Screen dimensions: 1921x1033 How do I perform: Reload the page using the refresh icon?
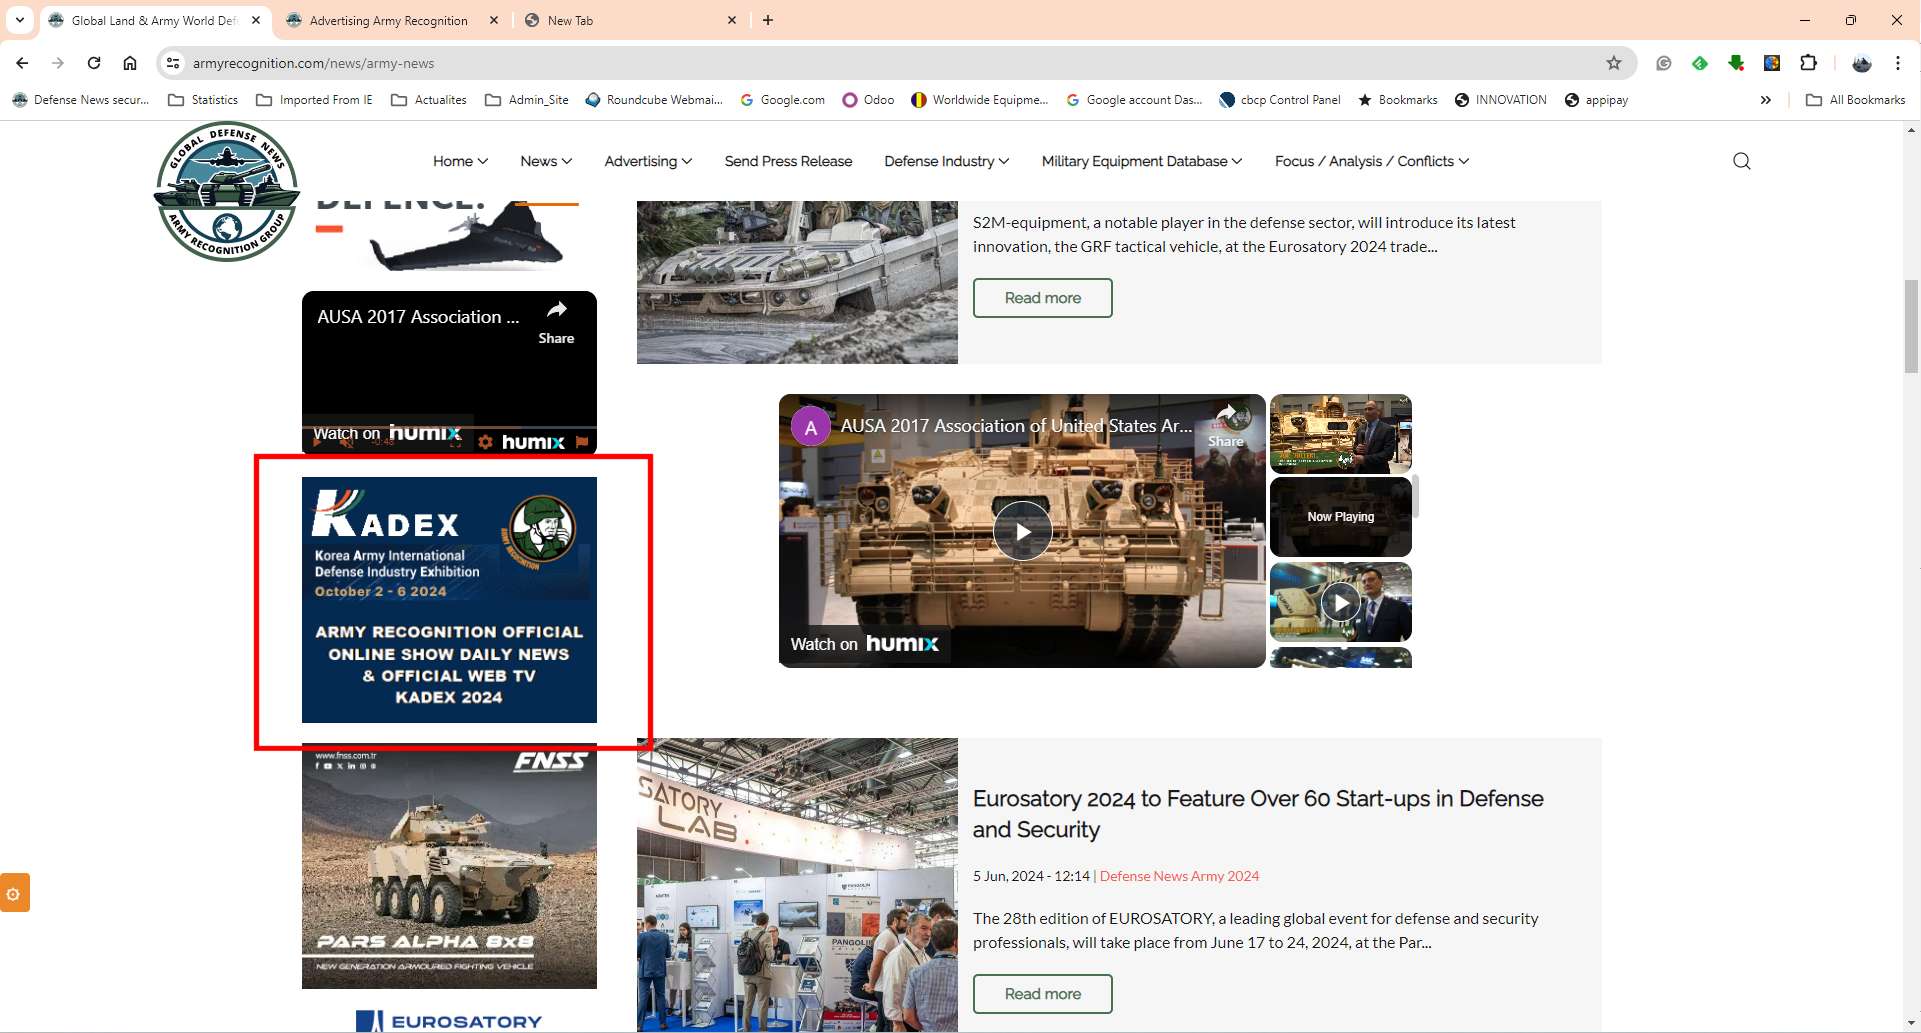(x=94, y=63)
